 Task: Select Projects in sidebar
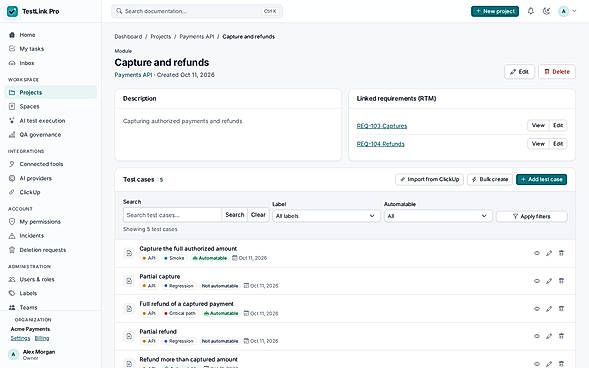coord(50,92)
